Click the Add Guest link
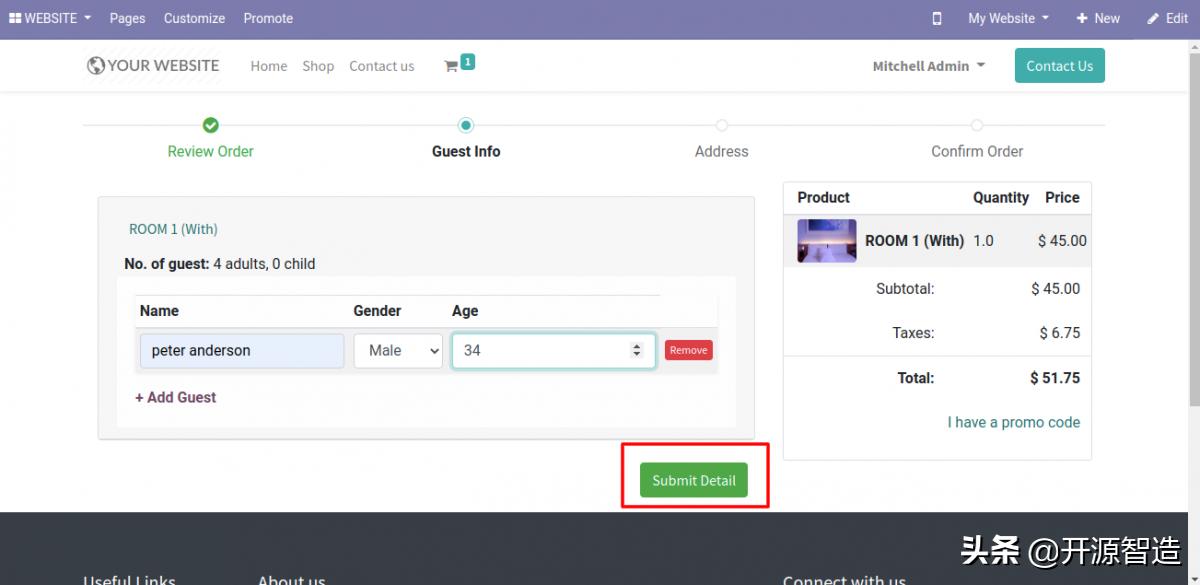Image resolution: width=1200 pixels, height=585 pixels. coord(176,397)
